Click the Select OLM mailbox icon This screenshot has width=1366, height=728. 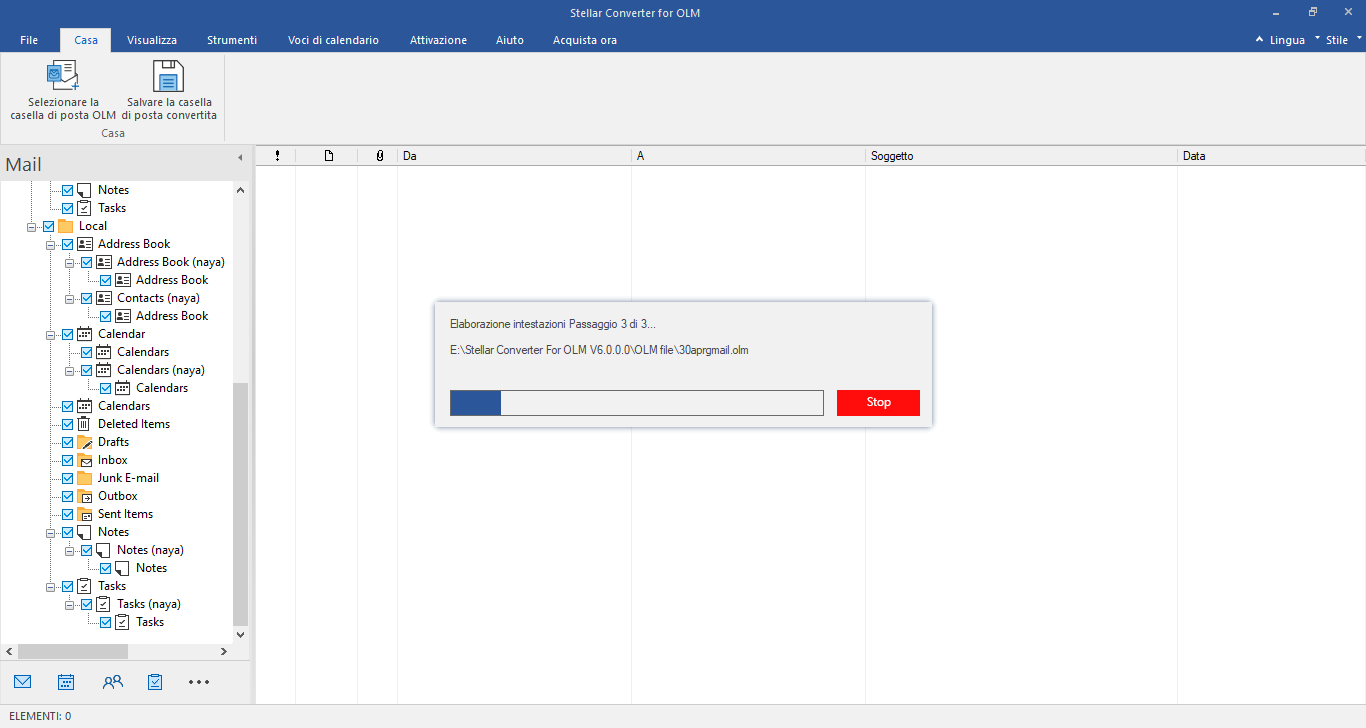(x=63, y=77)
